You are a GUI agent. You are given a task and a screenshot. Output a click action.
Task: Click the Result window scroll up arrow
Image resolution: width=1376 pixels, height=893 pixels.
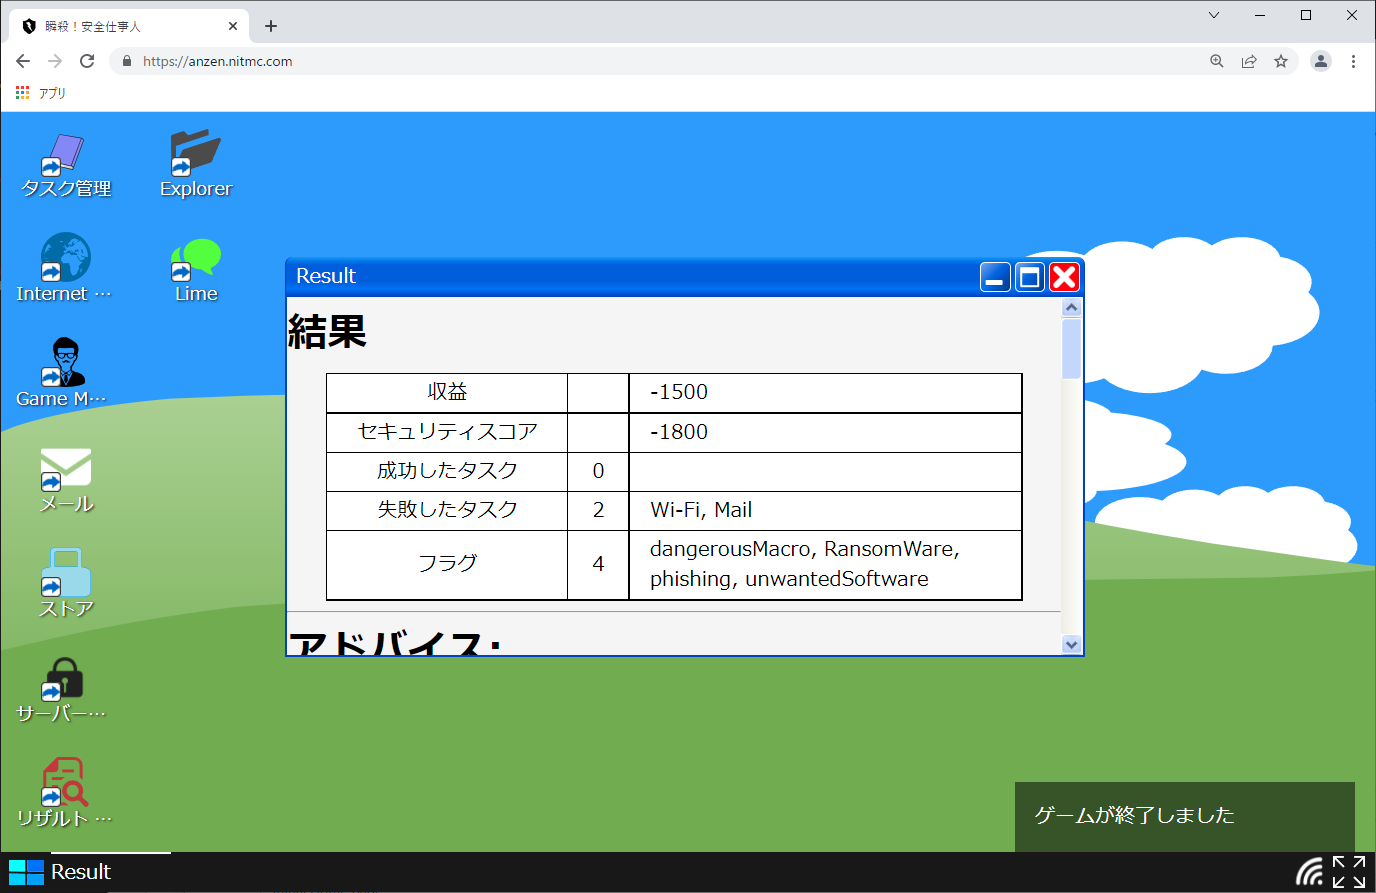click(1071, 308)
